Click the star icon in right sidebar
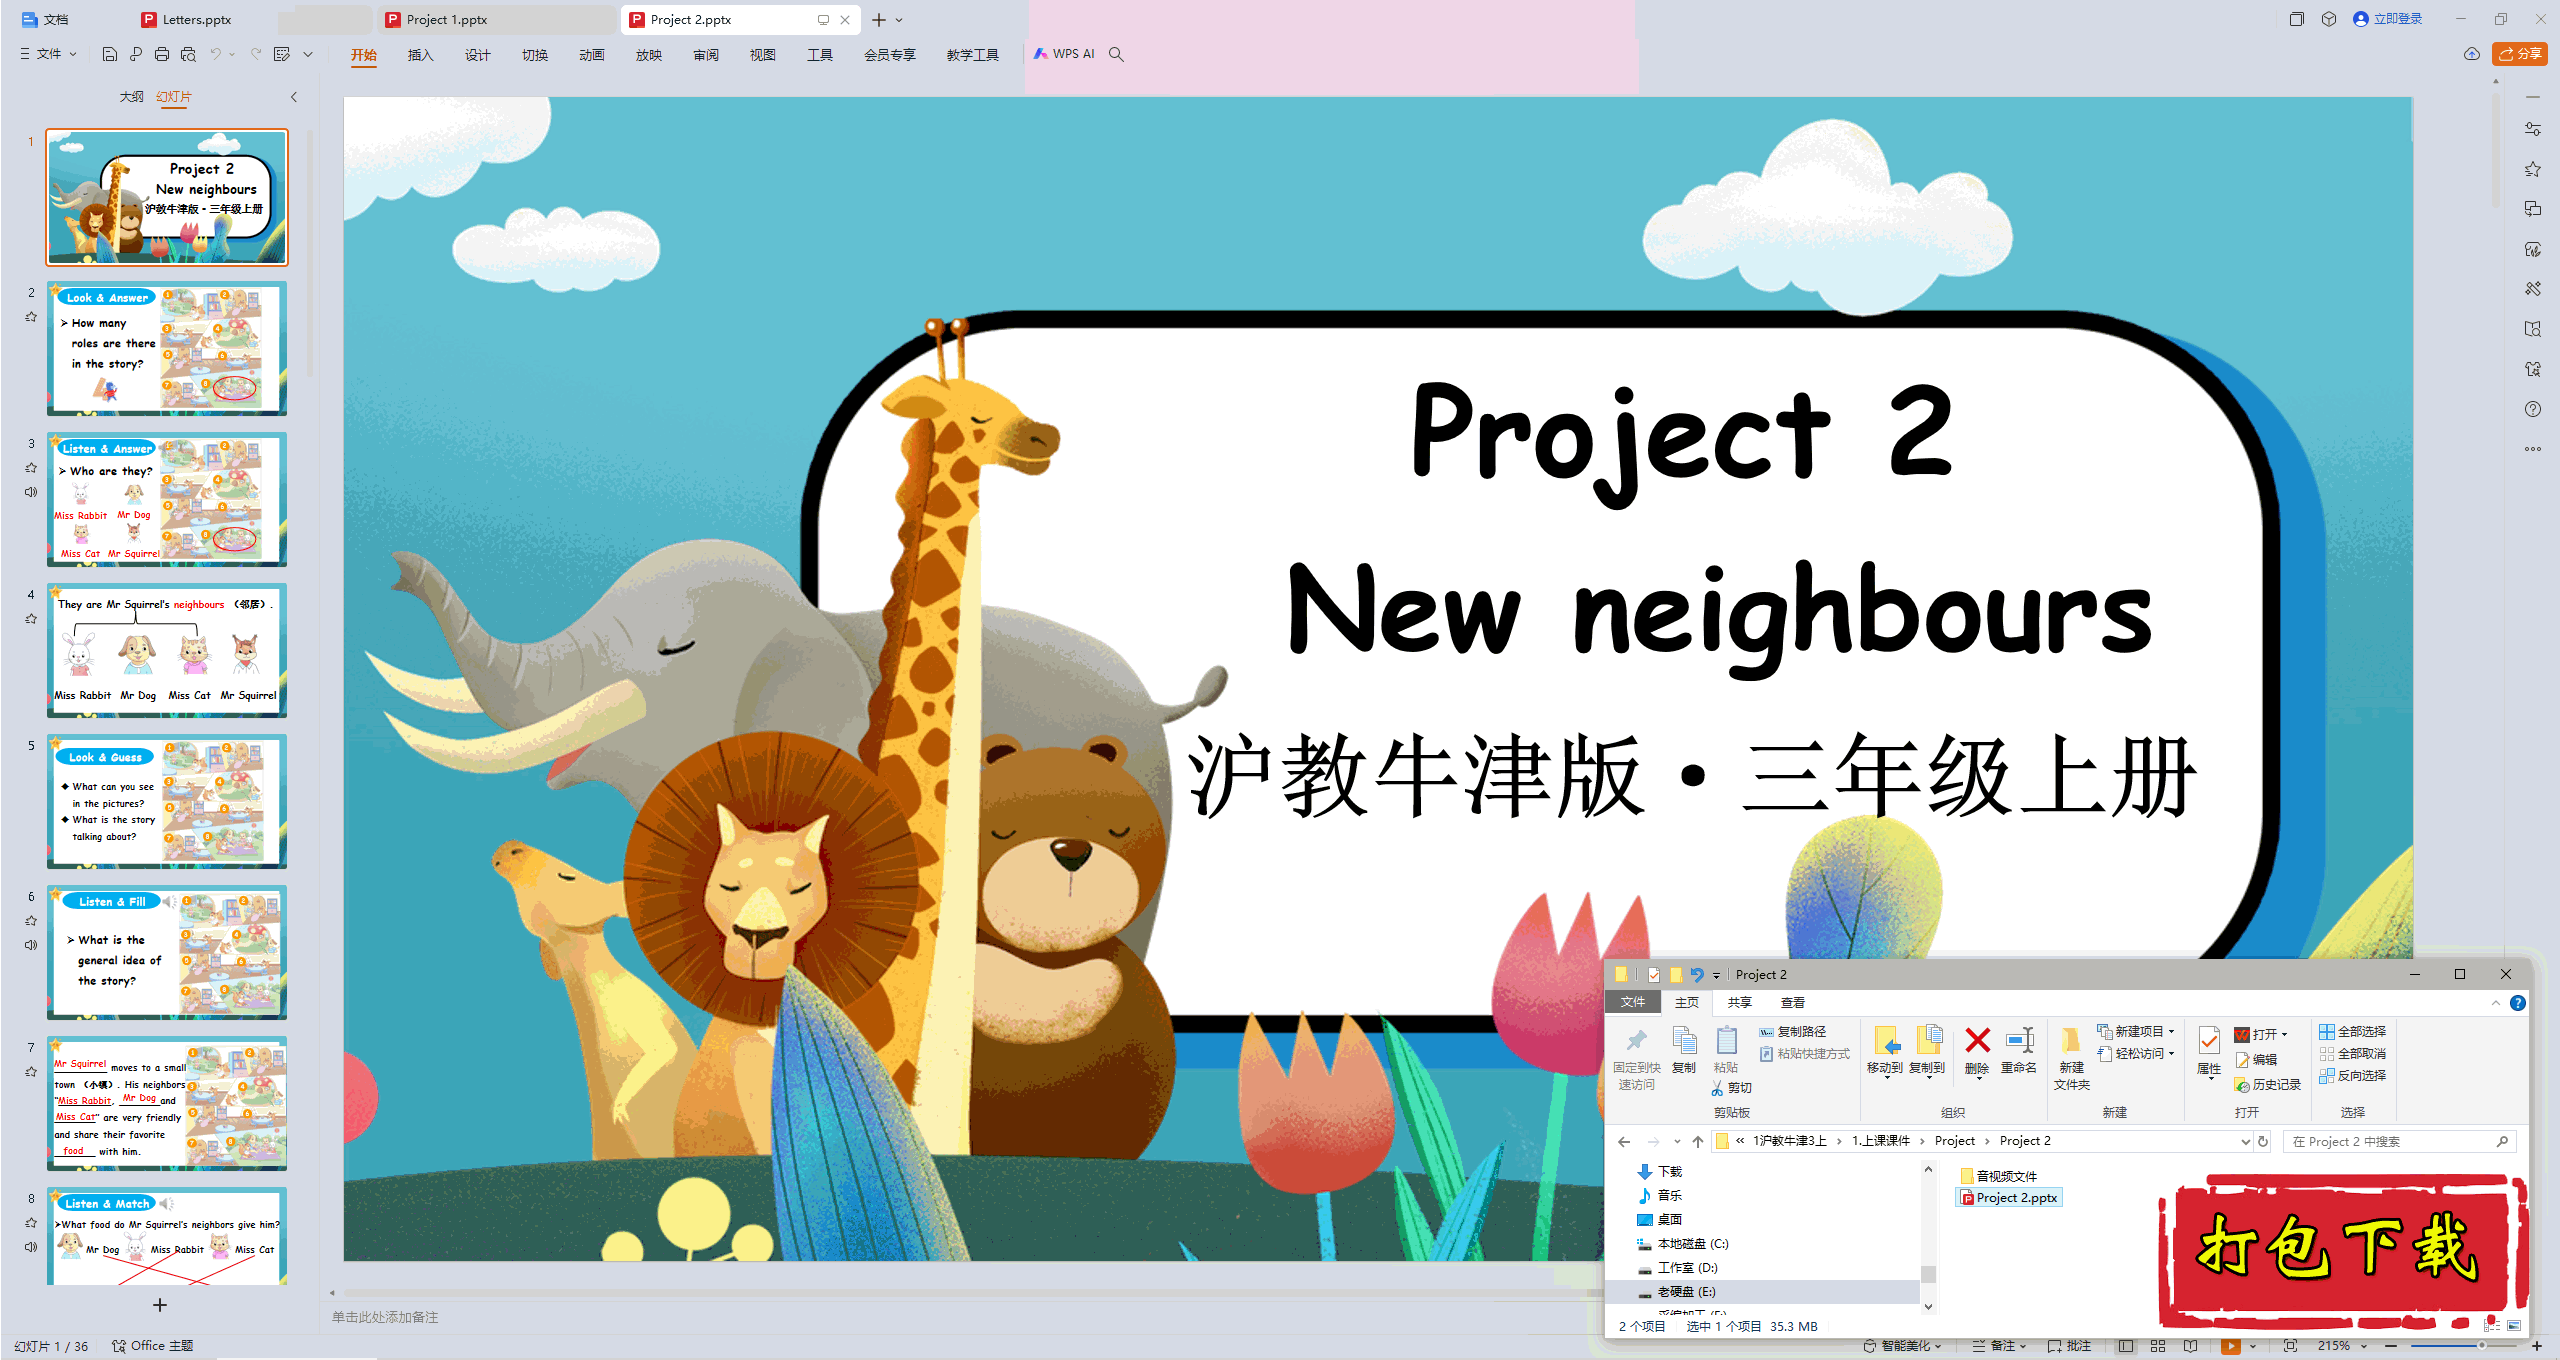2560x1360 pixels. pos(2532,169)
